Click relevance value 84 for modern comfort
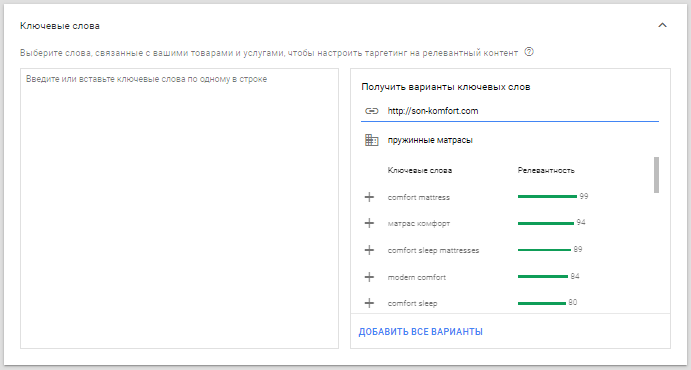 [575, 276]
